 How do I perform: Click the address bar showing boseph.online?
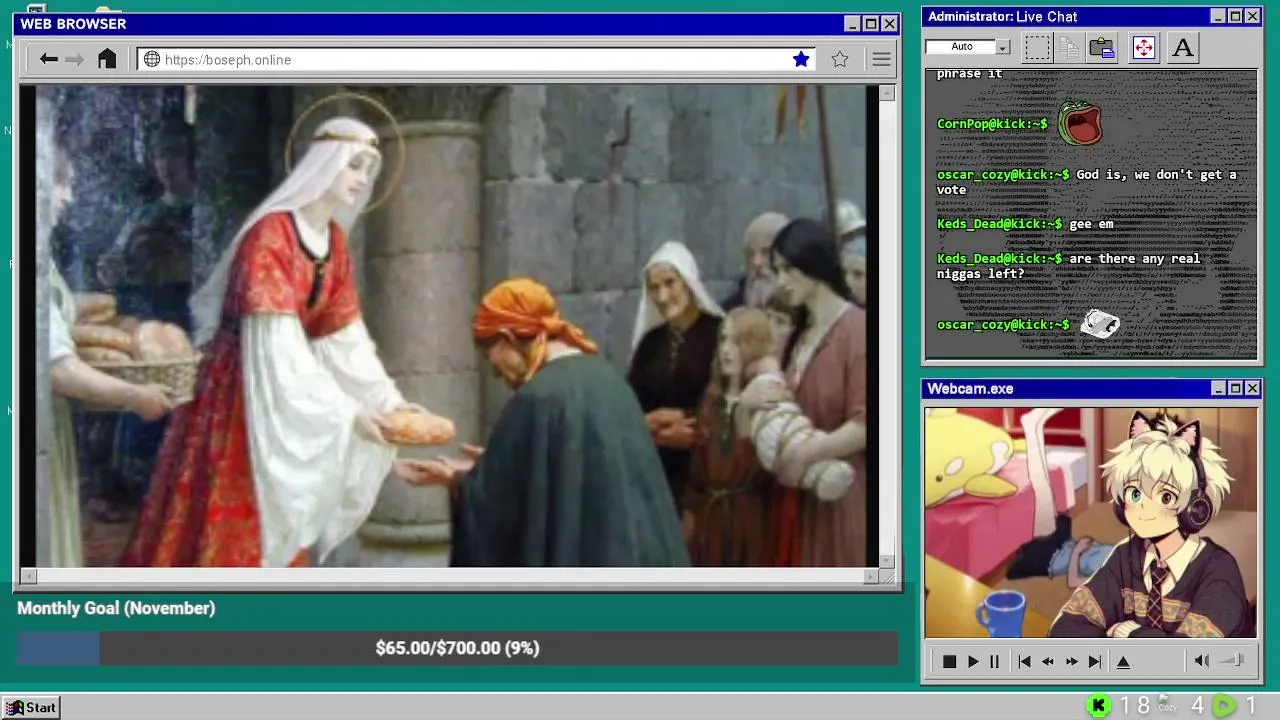[x=476, y=60]
